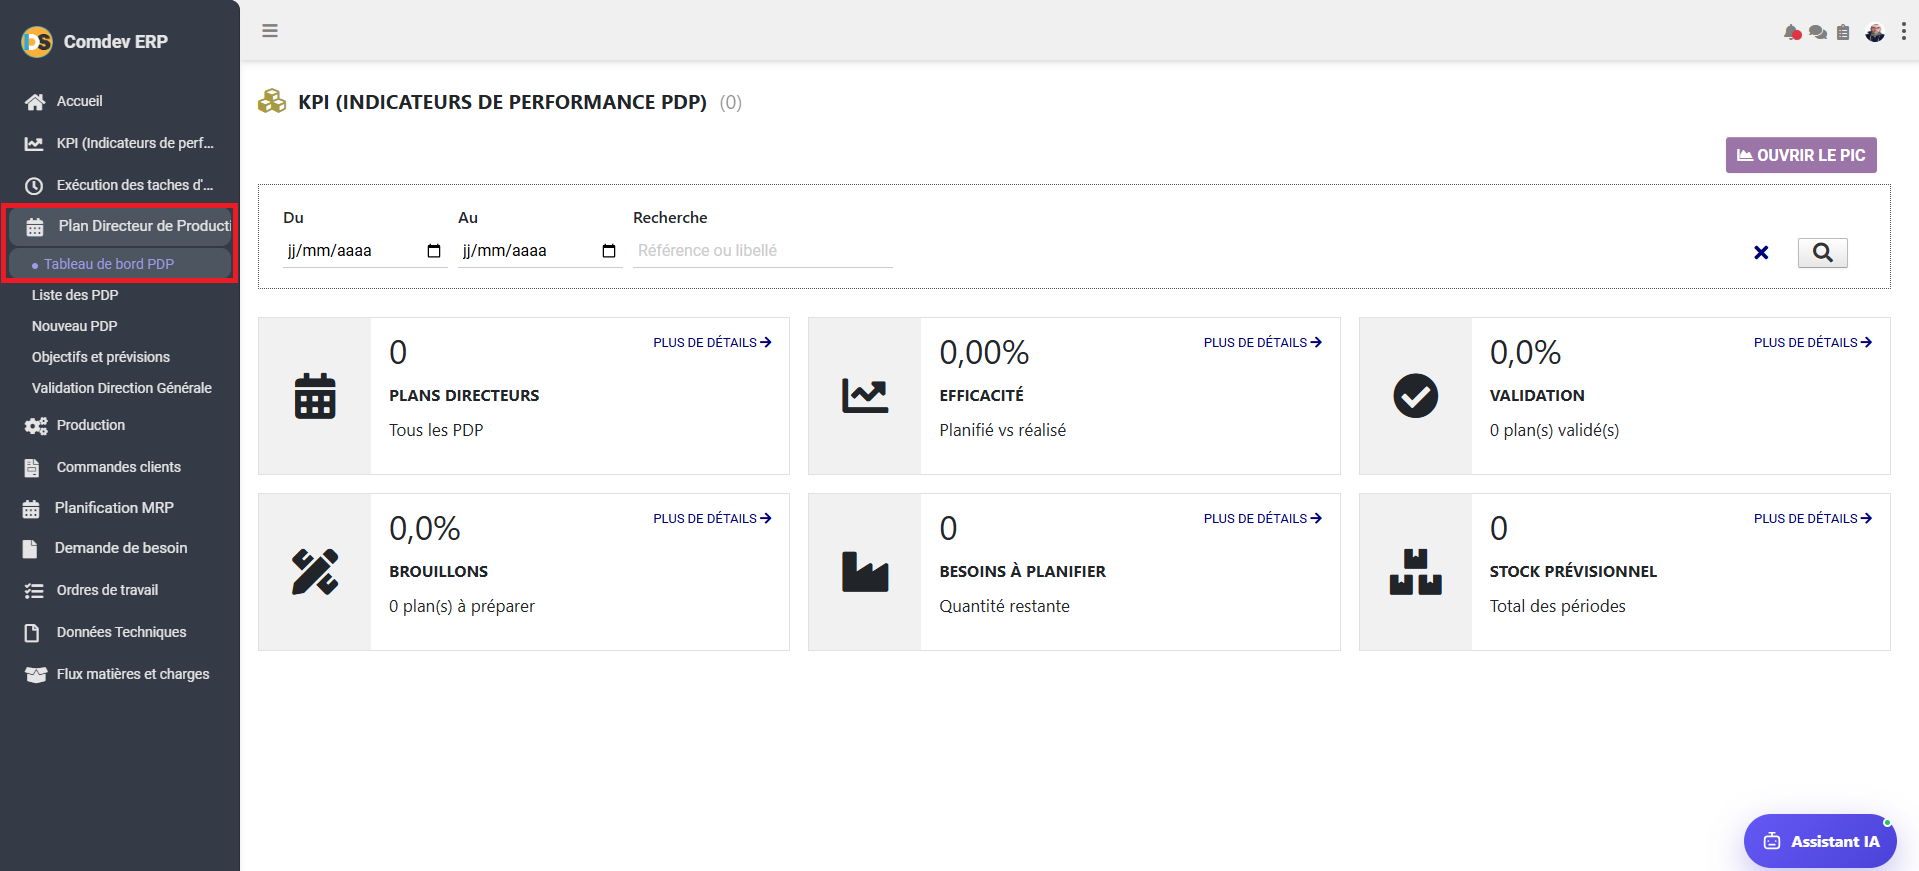Click the Plans Directeurs calendar icon
The image size is (1919, 871).
pyautogui.click(x=315, y=396)
